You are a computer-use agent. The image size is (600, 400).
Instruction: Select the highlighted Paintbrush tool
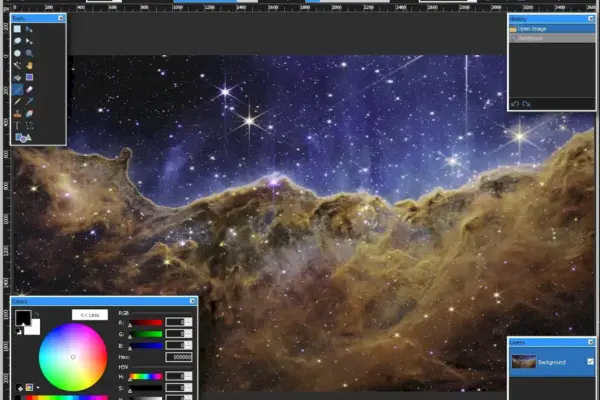17,90
